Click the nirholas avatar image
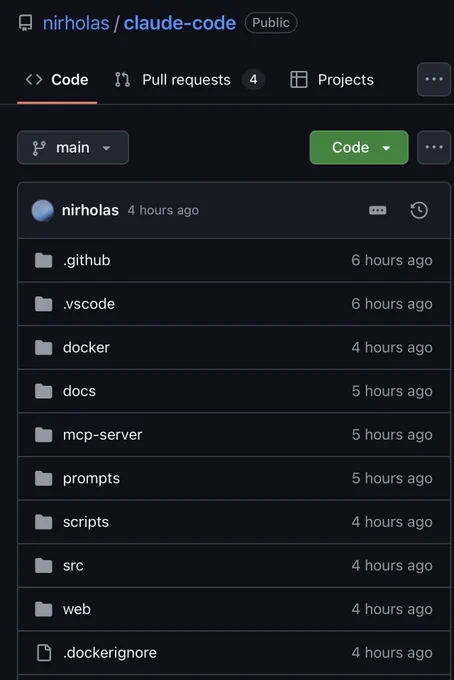Viewport: 454px width, 680px height. click(x=42, y=210)
